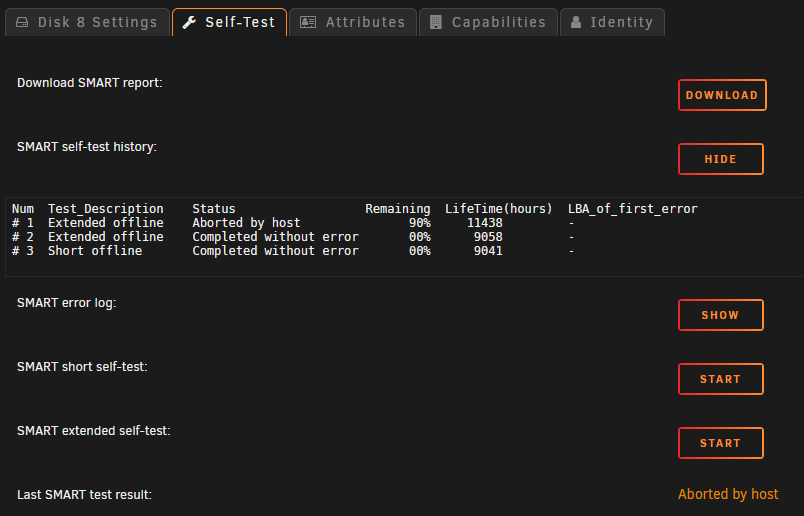The width and height of the screenshot is (804, 516).
Task: Go to the Identity tab
Action: click(612, 22)
